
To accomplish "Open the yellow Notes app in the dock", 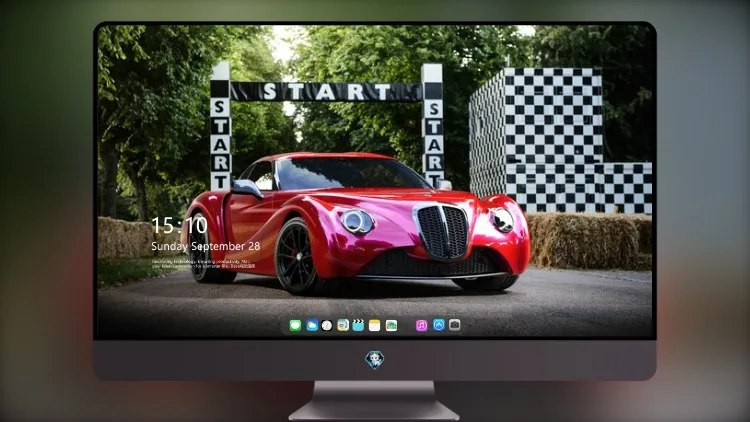I will (x=375, y=325).
